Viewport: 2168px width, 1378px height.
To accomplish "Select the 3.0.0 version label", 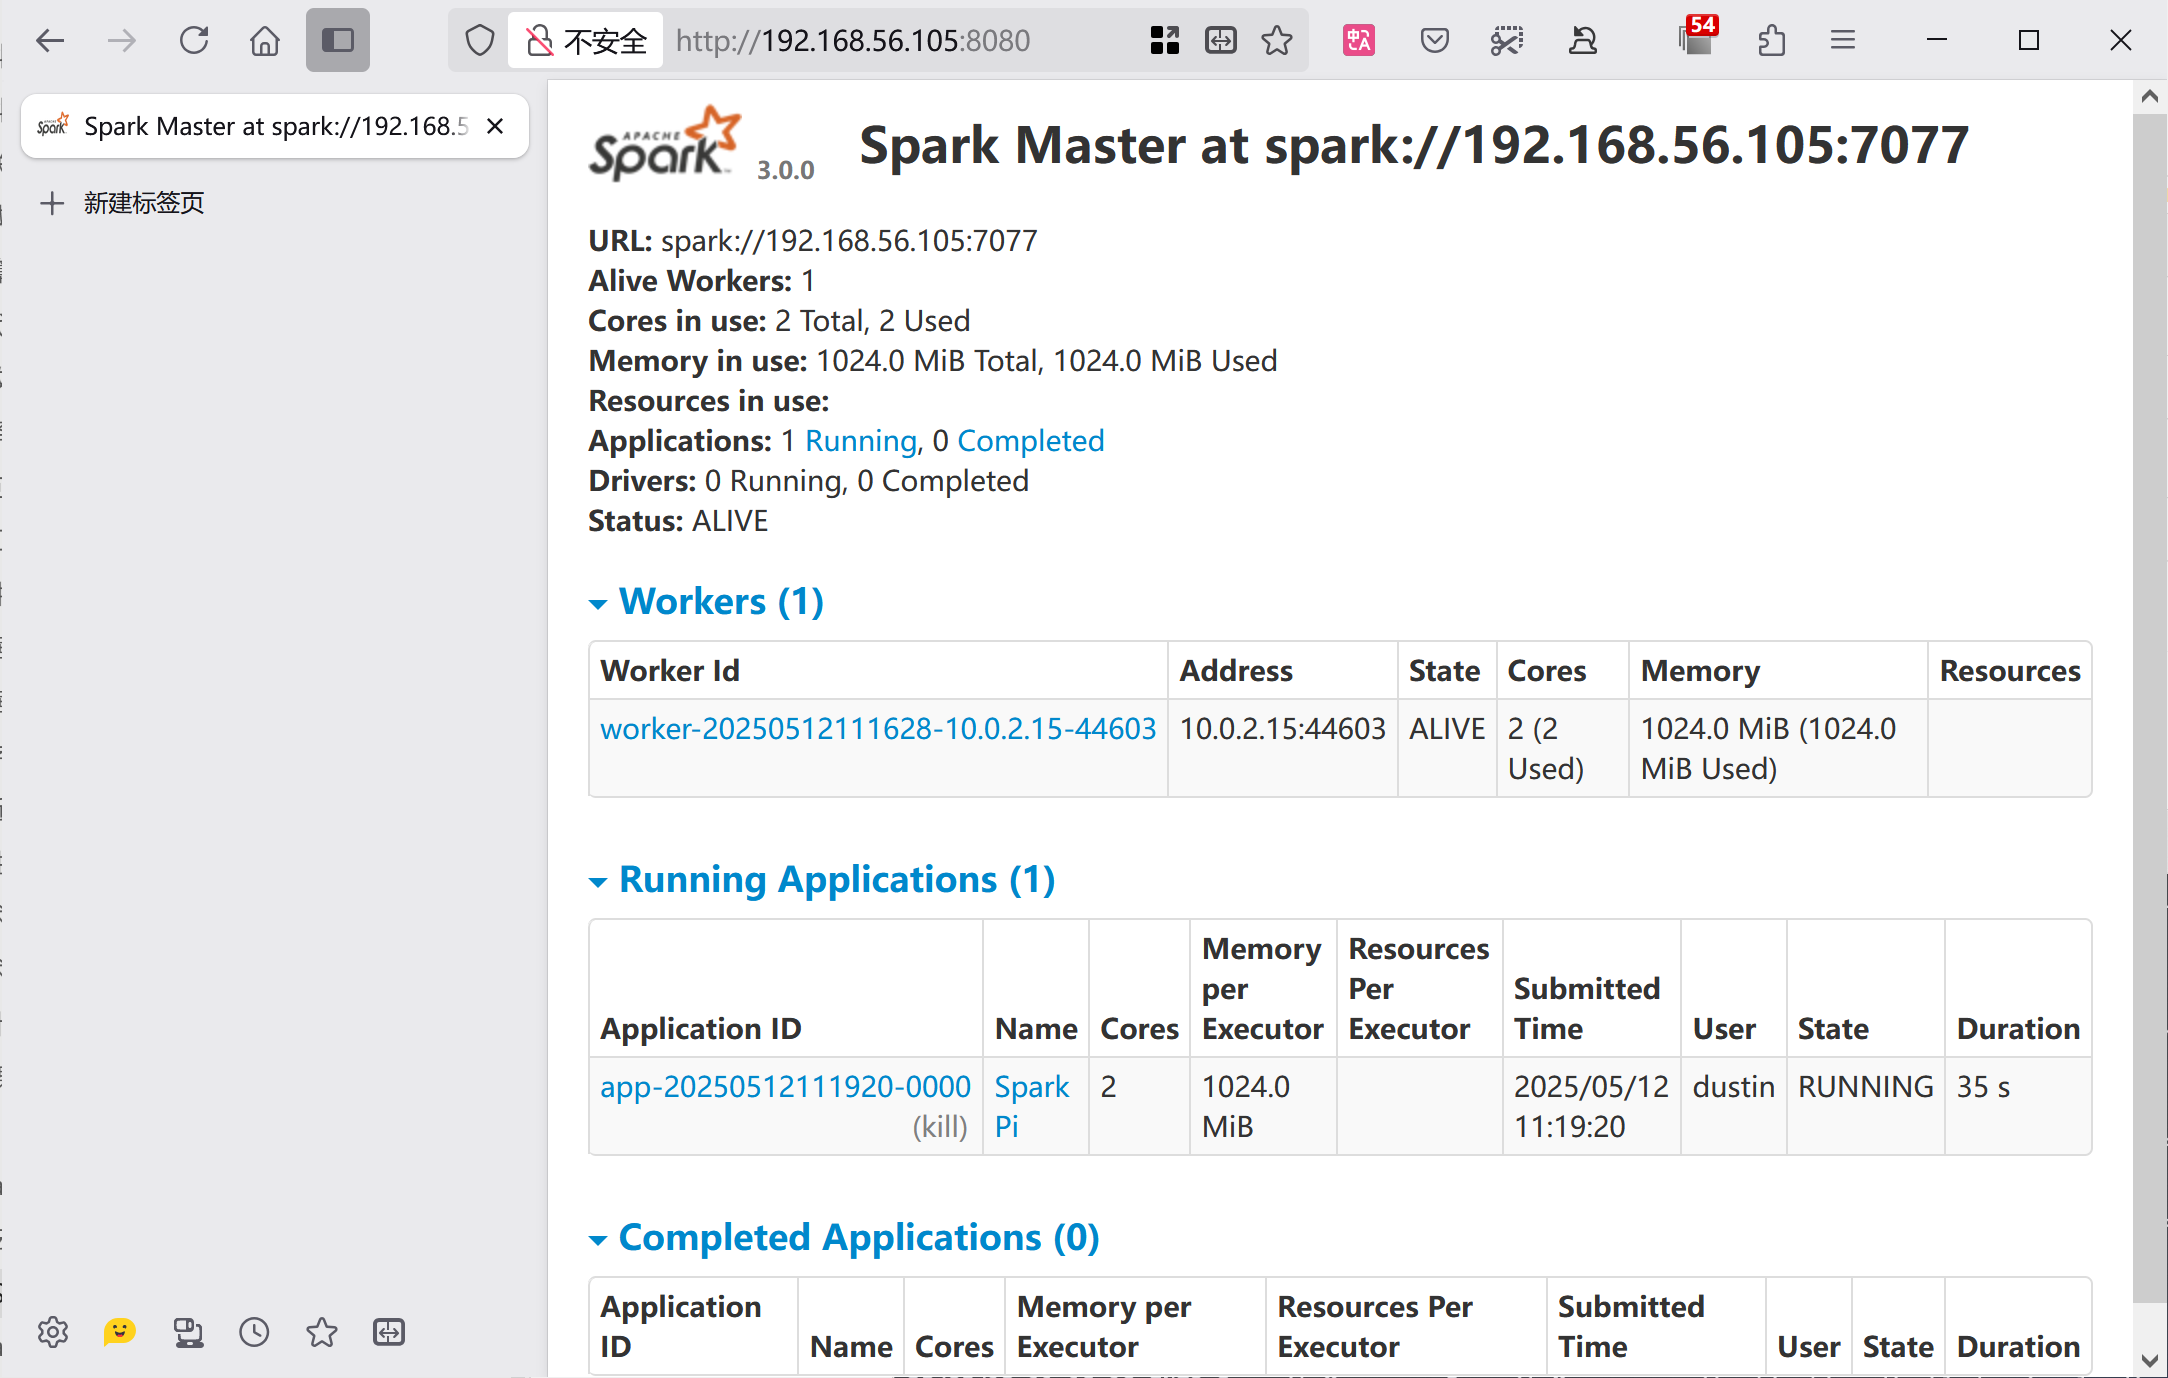I will (x=786, y=170).
